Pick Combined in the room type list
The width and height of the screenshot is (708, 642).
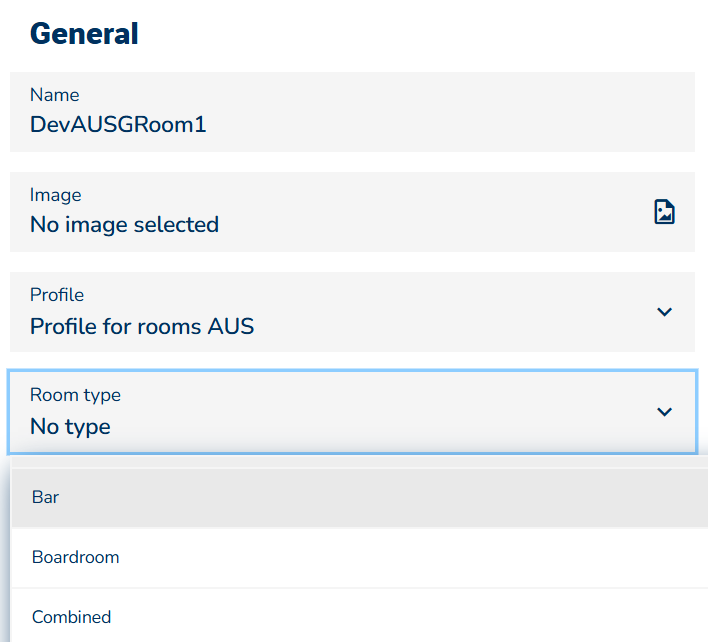point(359,617)
